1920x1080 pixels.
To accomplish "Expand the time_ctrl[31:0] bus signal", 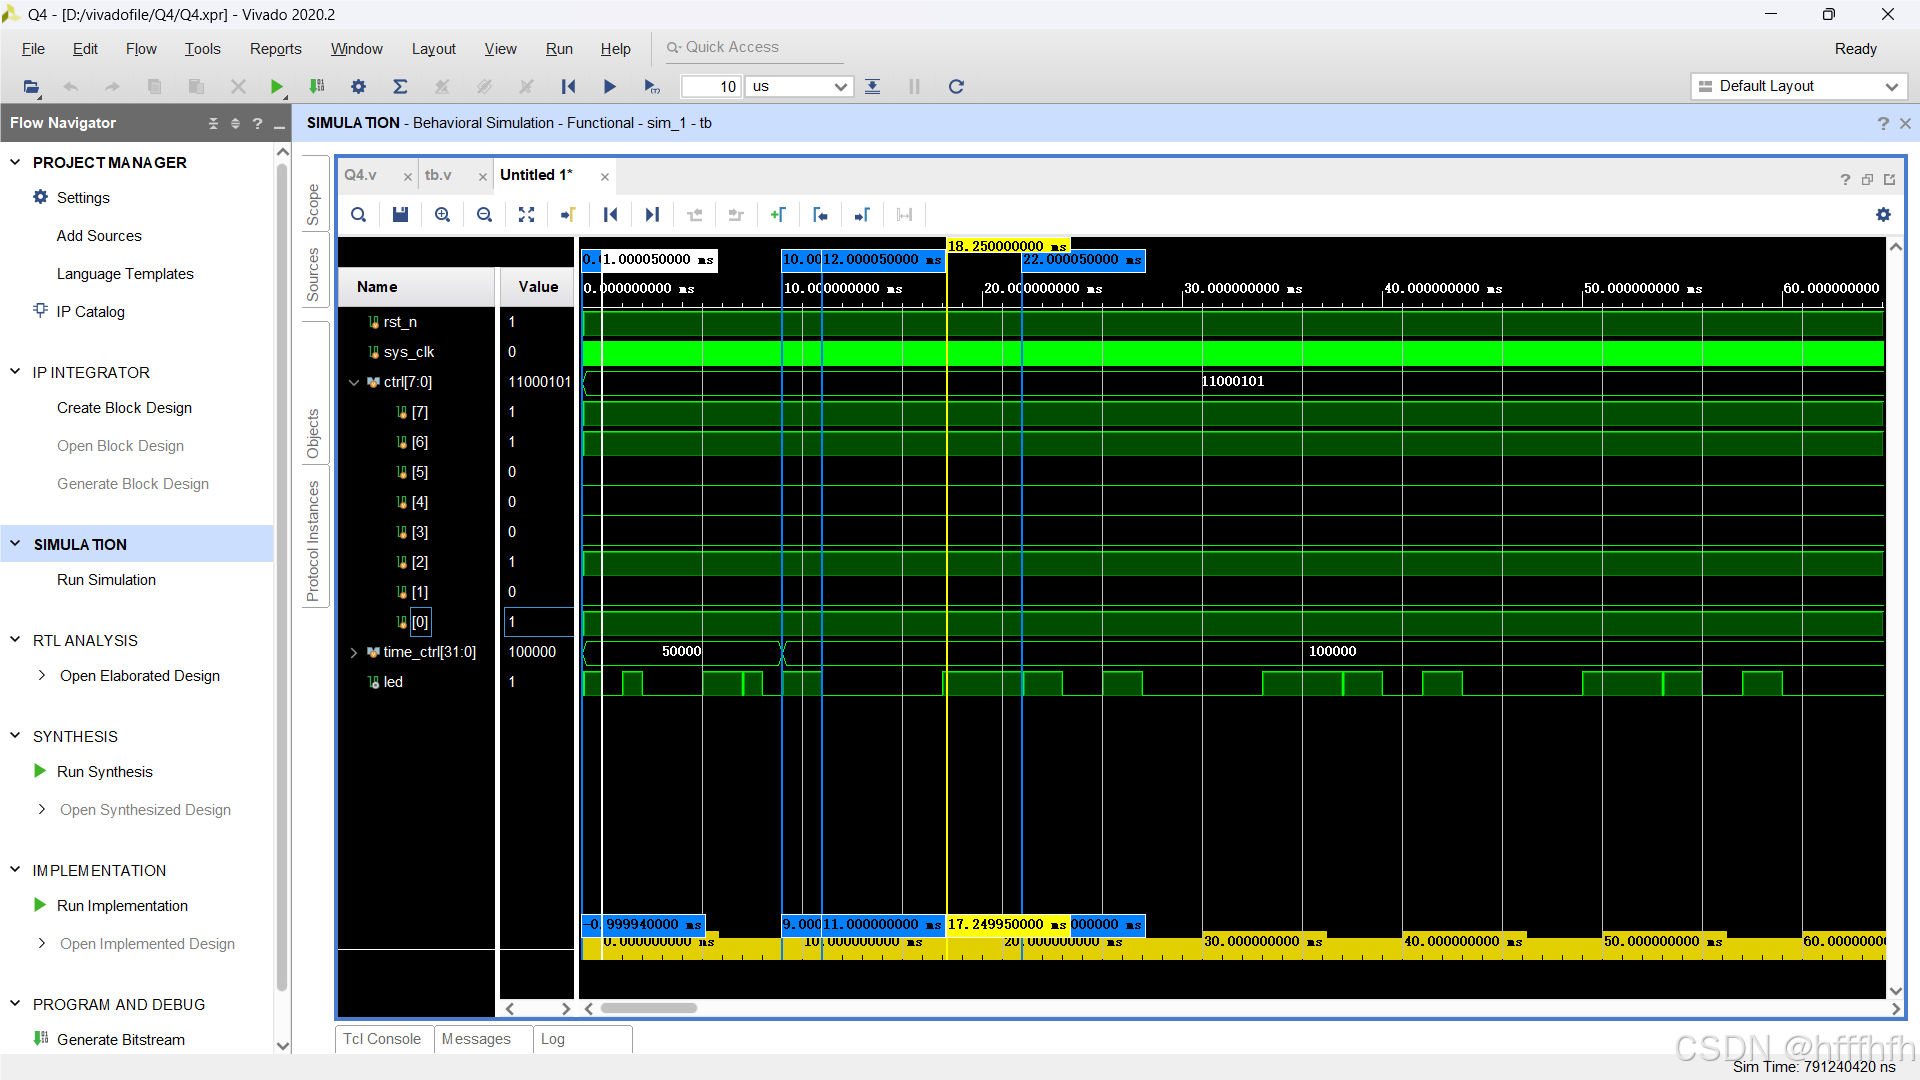I will (x=354, y=652).
